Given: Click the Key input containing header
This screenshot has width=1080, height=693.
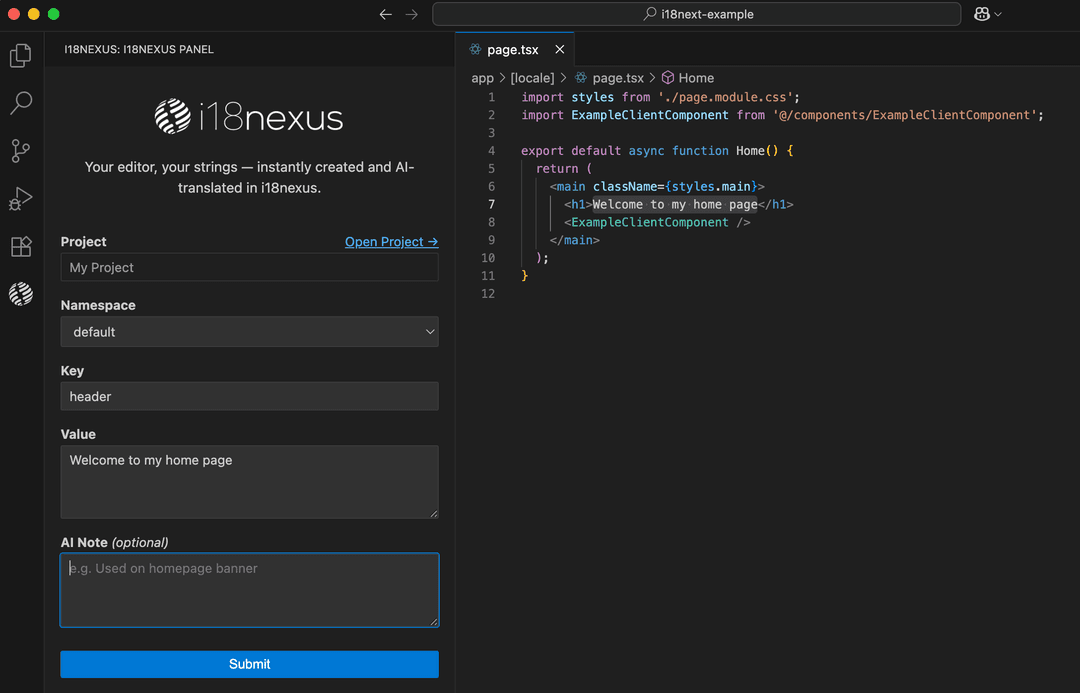Looking at the screenshot, I should pos(249,396).
